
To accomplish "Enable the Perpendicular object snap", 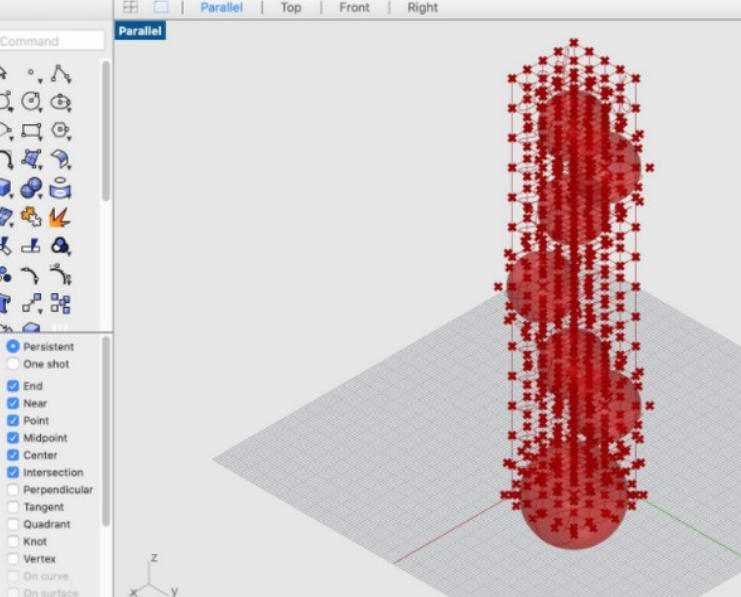I will [13, 490].
